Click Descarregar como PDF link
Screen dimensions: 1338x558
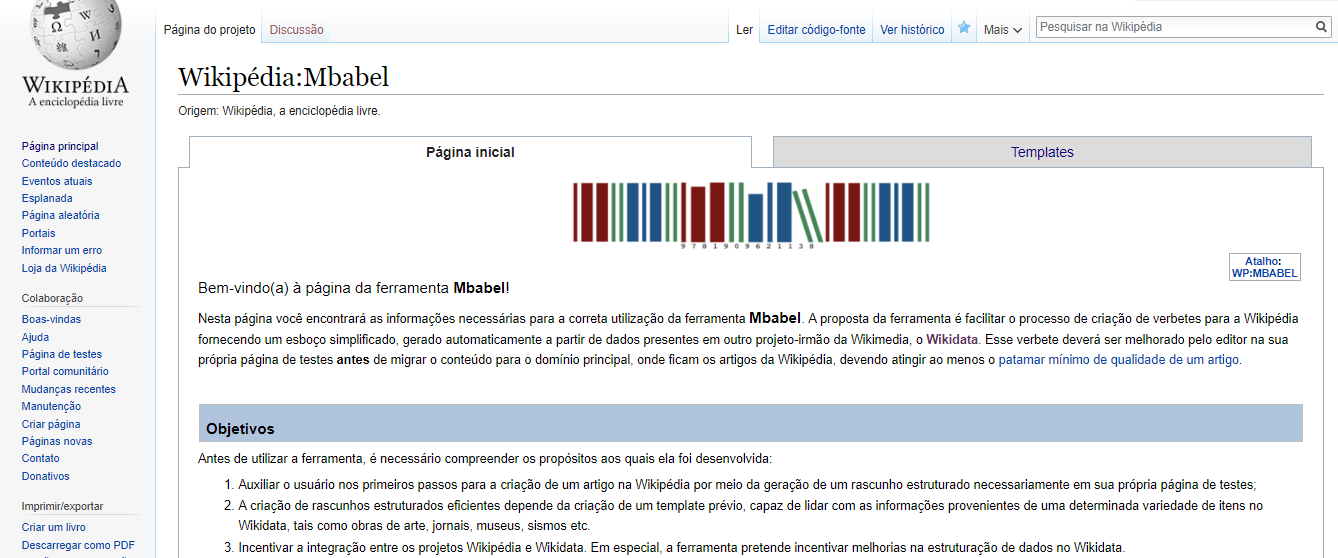pyautogui.click(x=78, y=545)
